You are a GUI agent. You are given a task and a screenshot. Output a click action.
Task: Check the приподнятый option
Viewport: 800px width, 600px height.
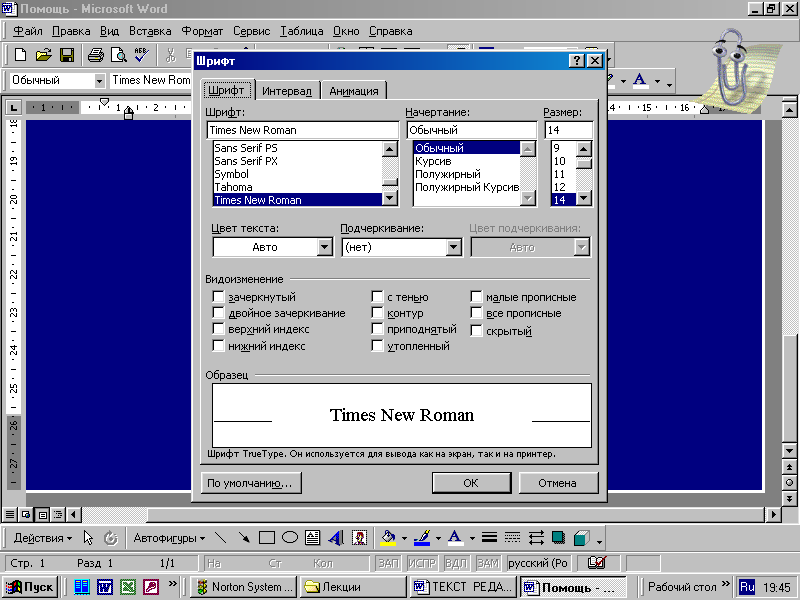point(378,329)
